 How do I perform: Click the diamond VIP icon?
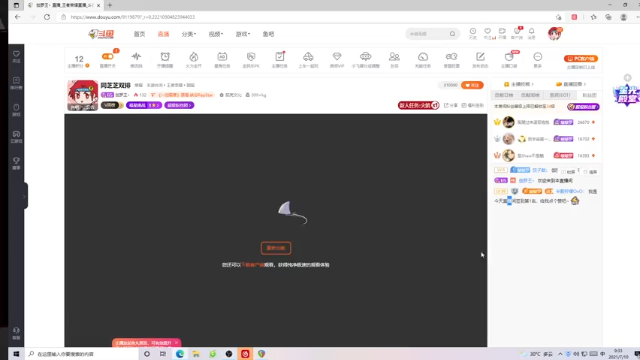[337, 56]
